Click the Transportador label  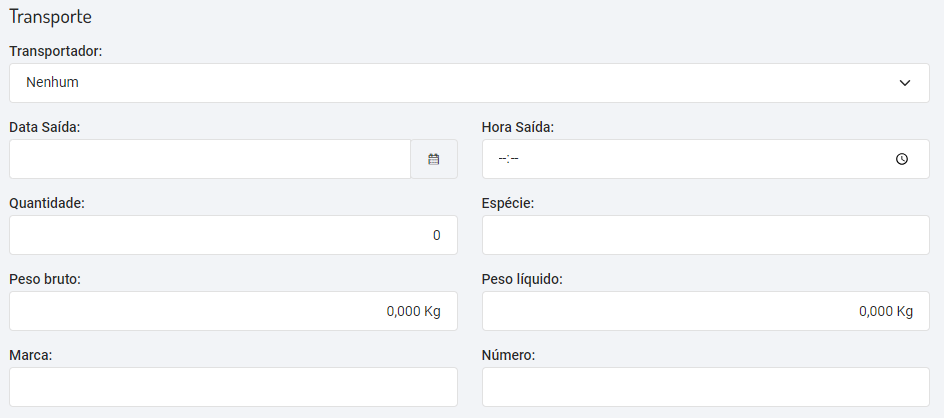click(x=56, y=50)
